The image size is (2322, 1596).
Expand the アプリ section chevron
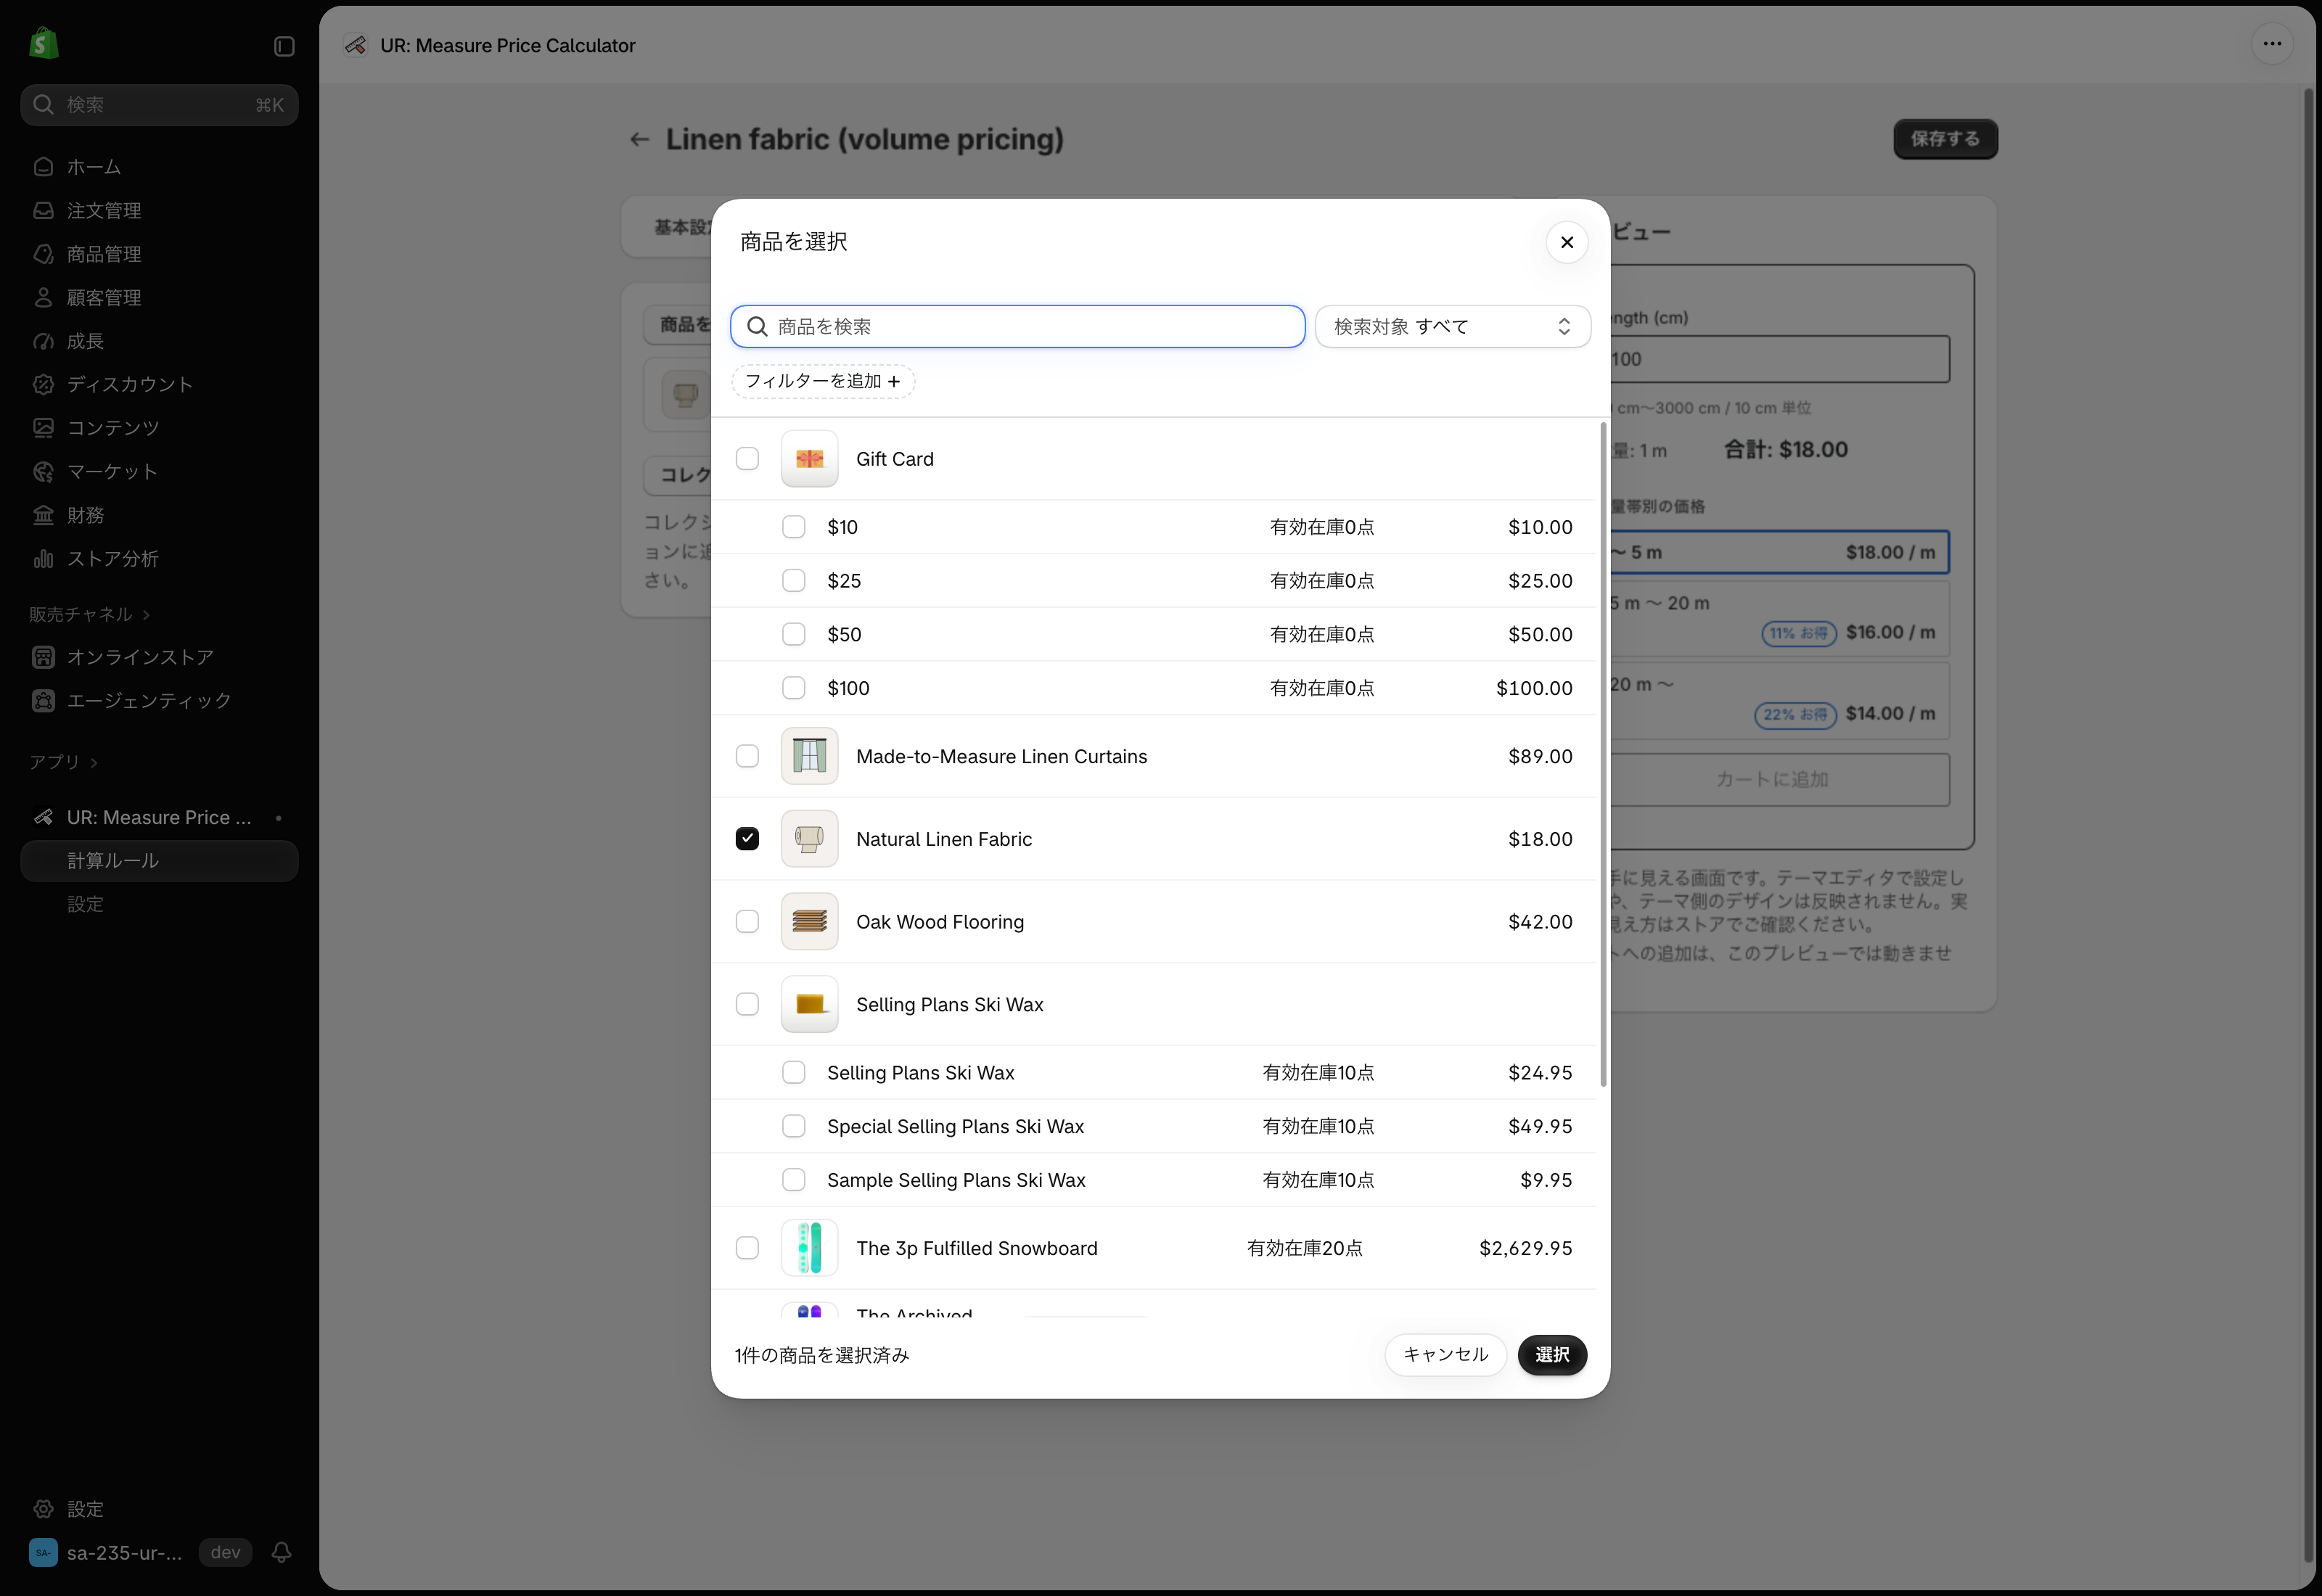pos(94,763)
